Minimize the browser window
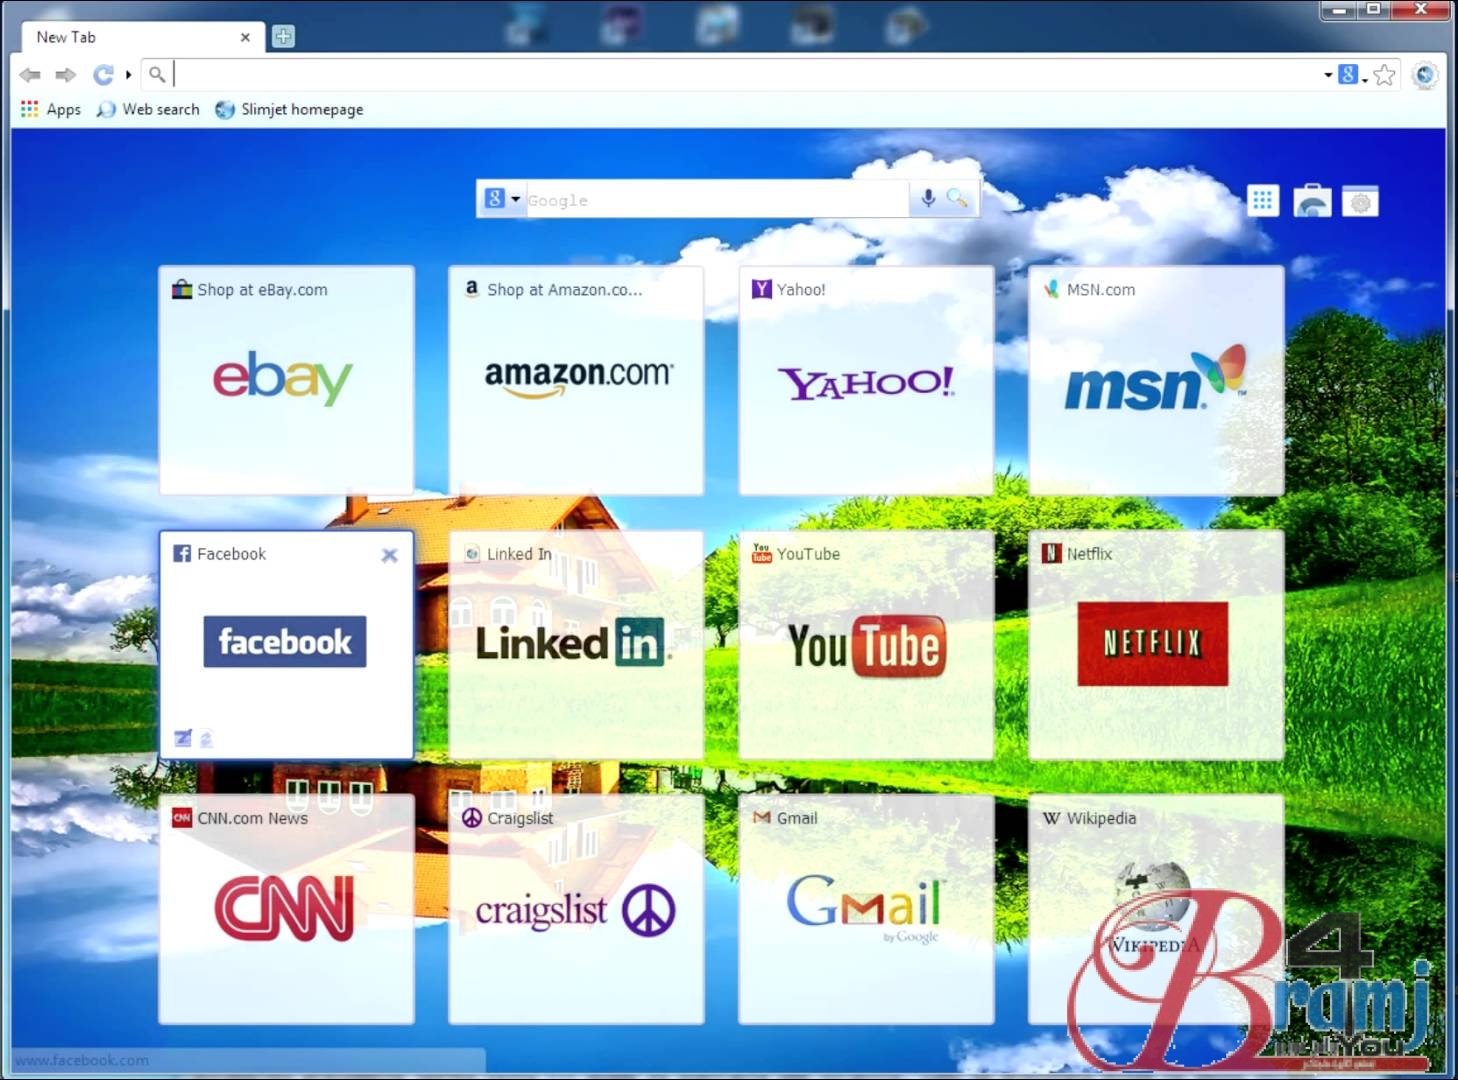 click(x=1340, y=10)
